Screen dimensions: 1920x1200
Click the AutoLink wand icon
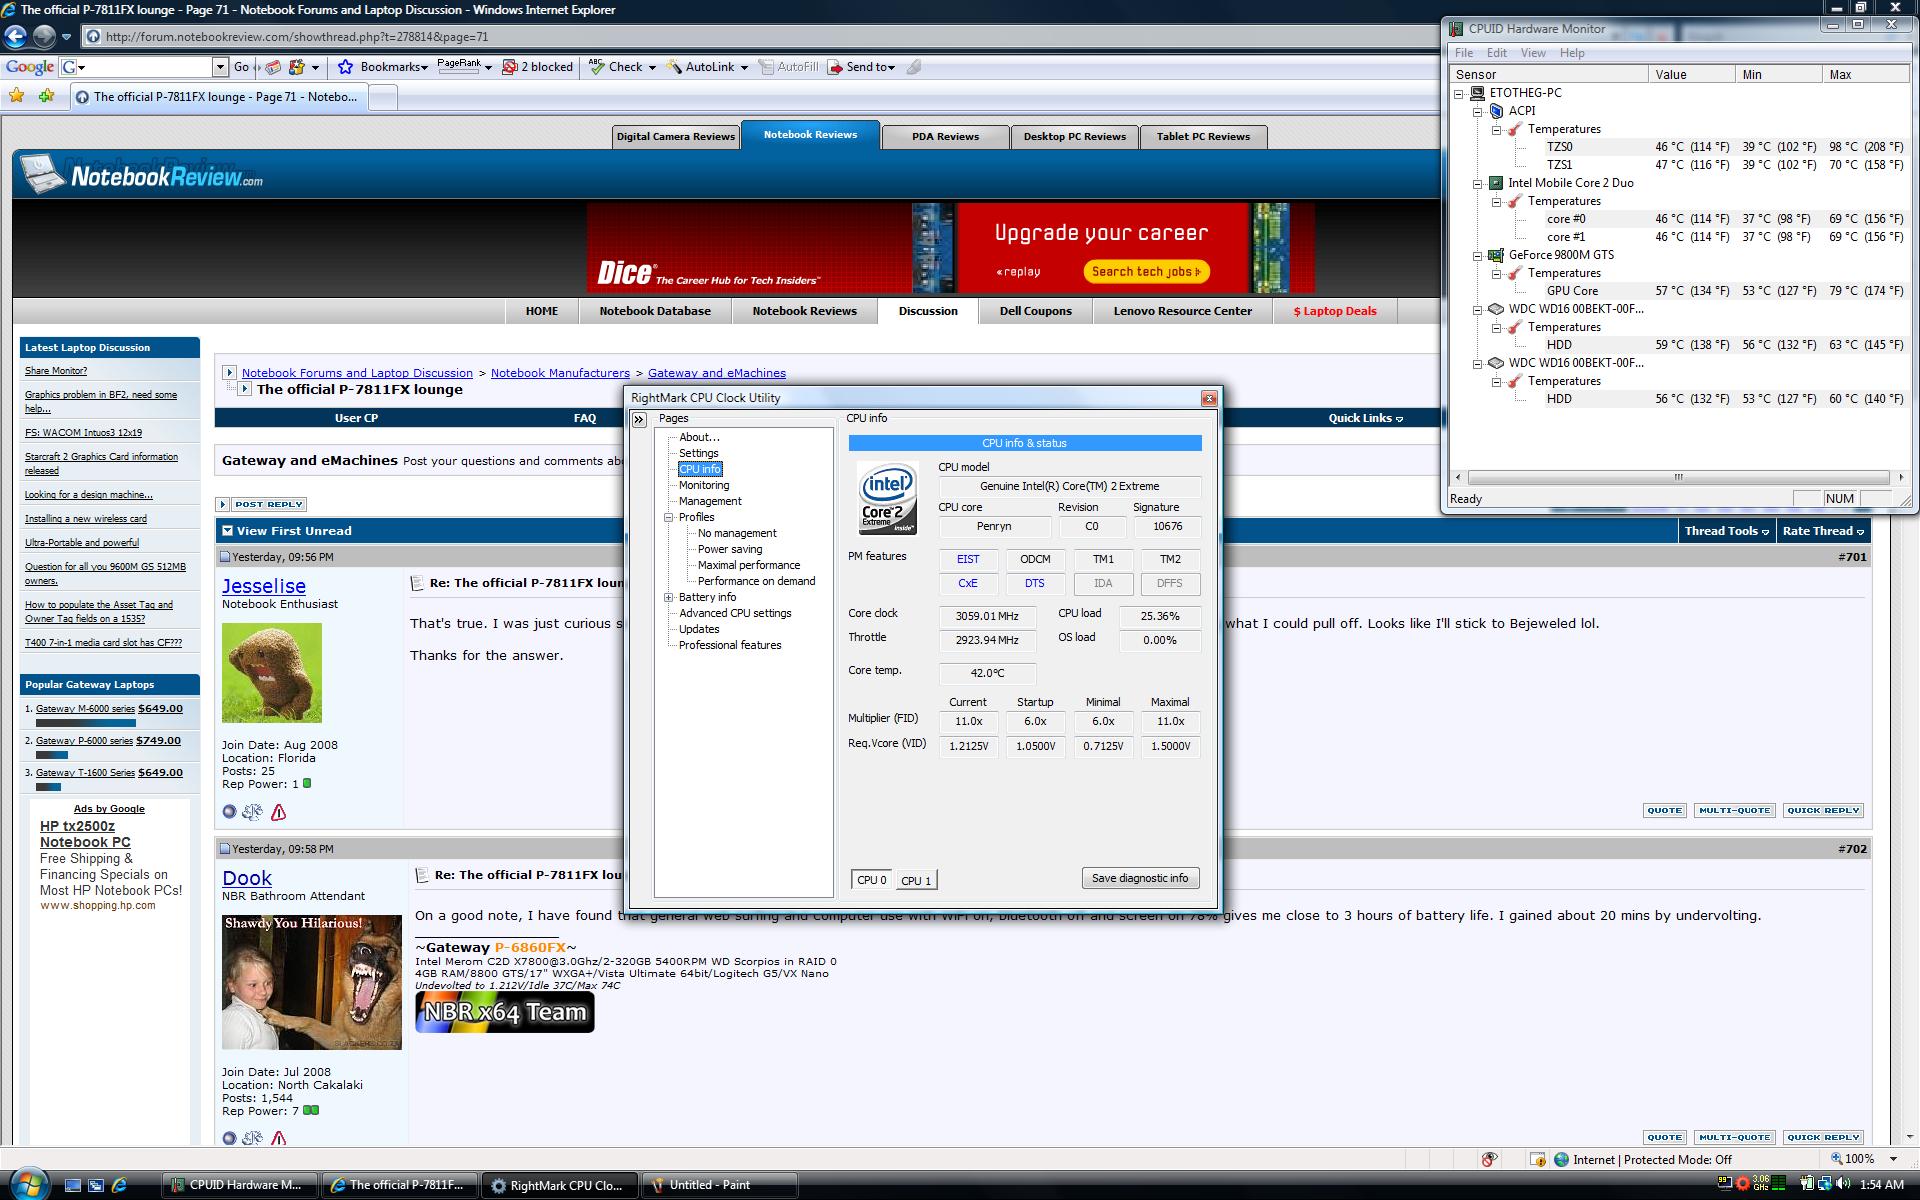point(674,67)
